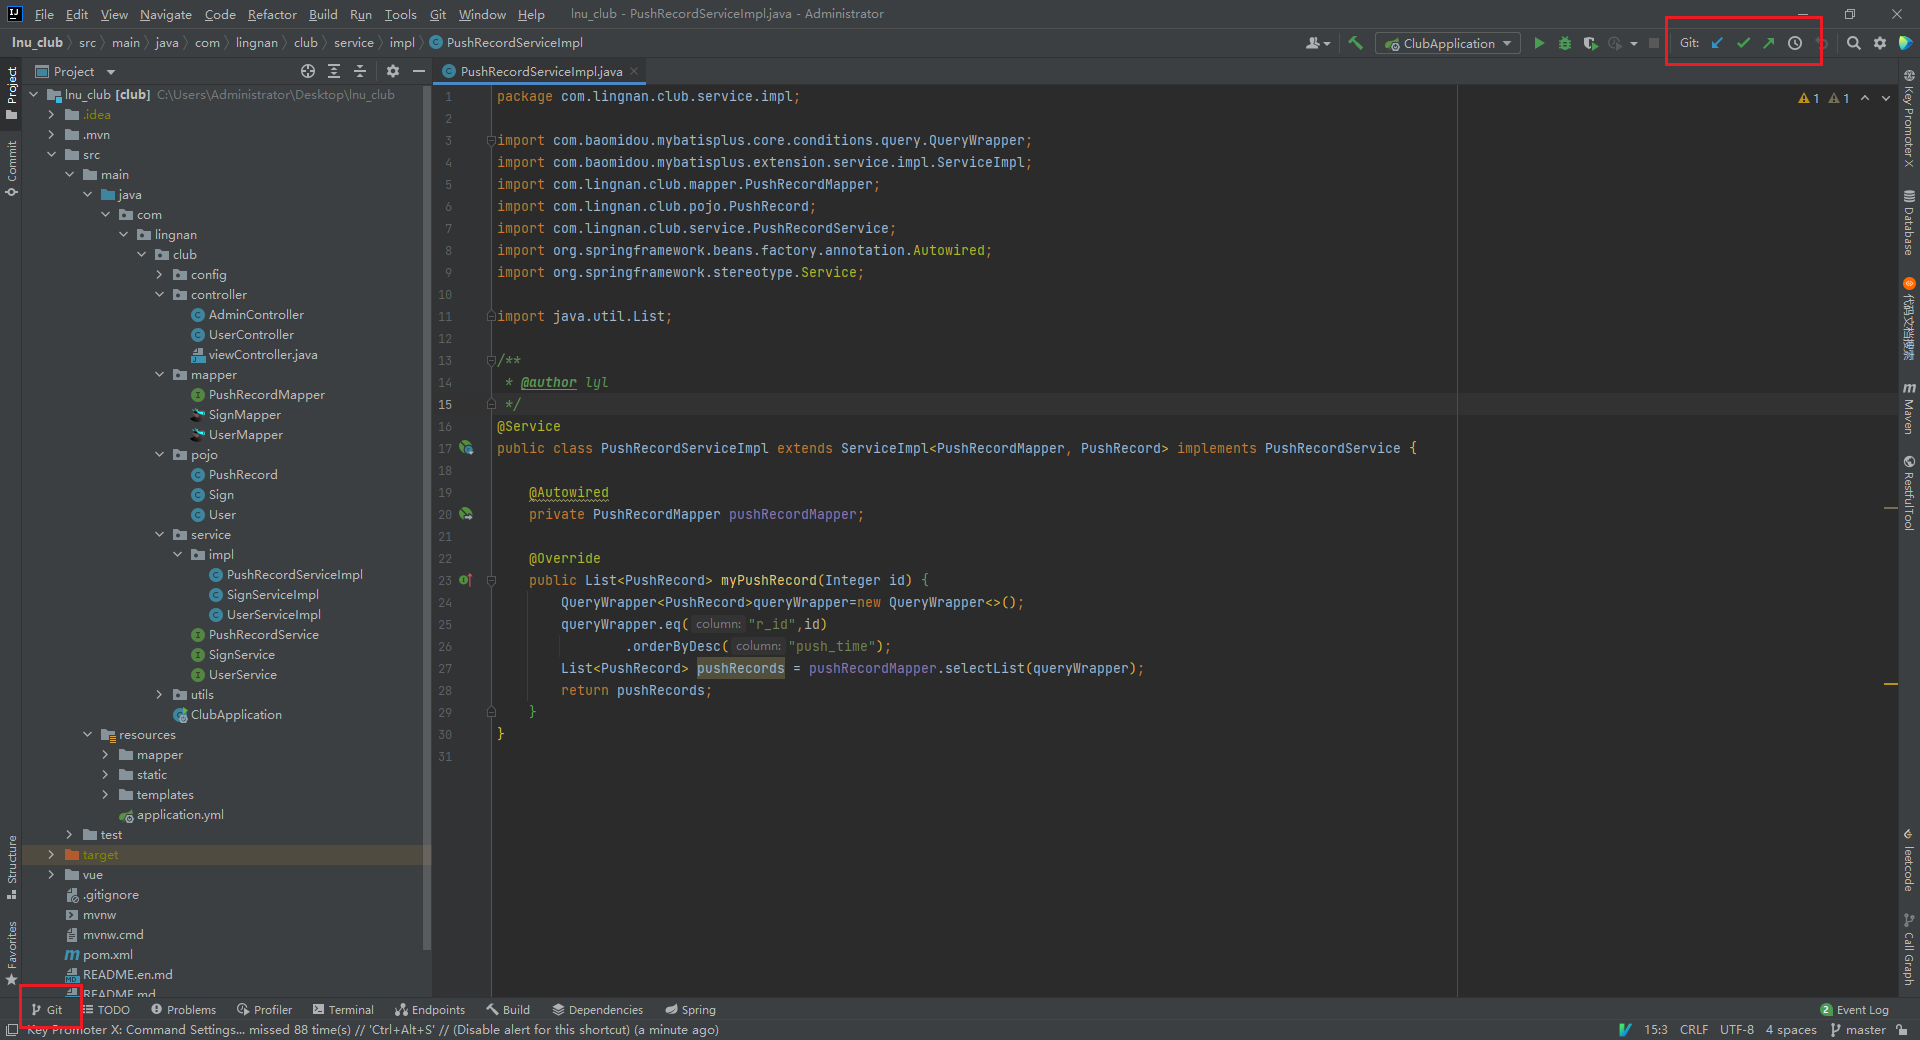
Task: Push commits with Git arrow
Action: [x=1769, y=43]
